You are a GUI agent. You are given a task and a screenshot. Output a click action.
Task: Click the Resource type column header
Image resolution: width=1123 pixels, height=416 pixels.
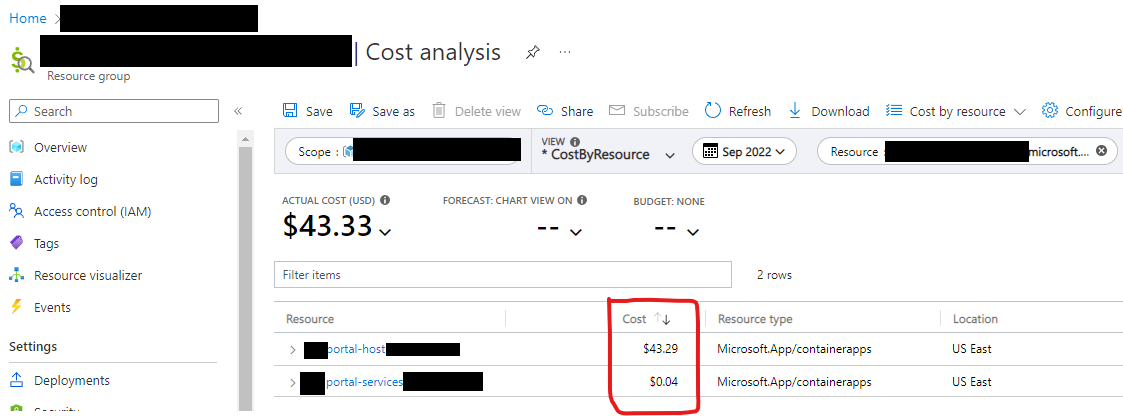pos(755,319)
